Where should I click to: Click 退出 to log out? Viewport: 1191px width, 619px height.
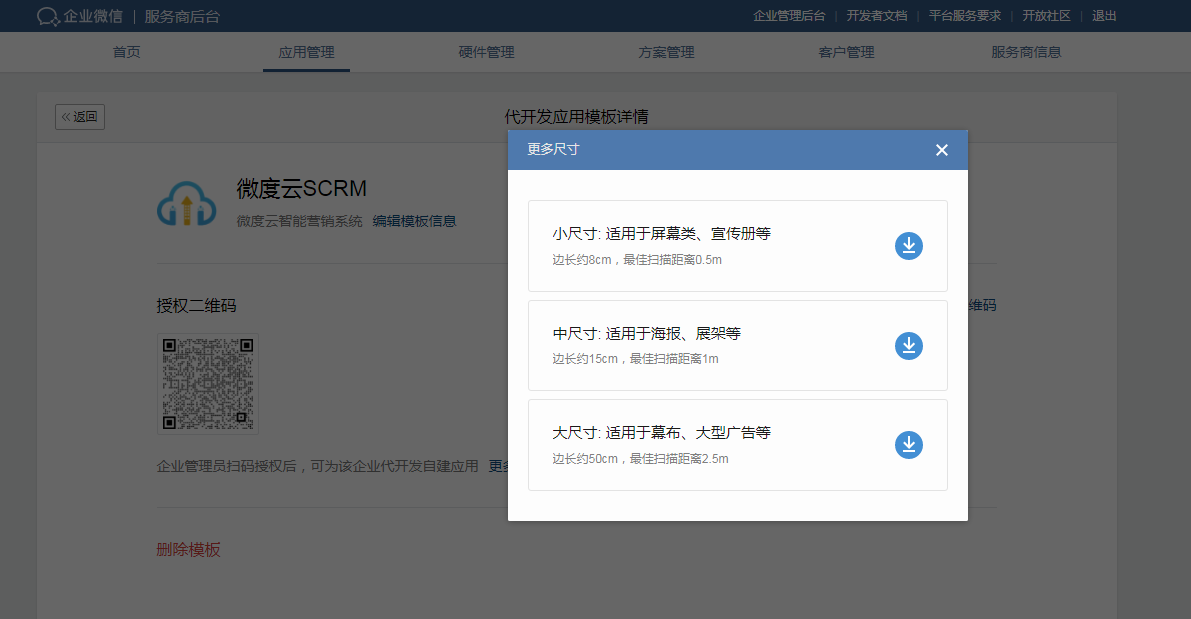[x=1104, y=16]
